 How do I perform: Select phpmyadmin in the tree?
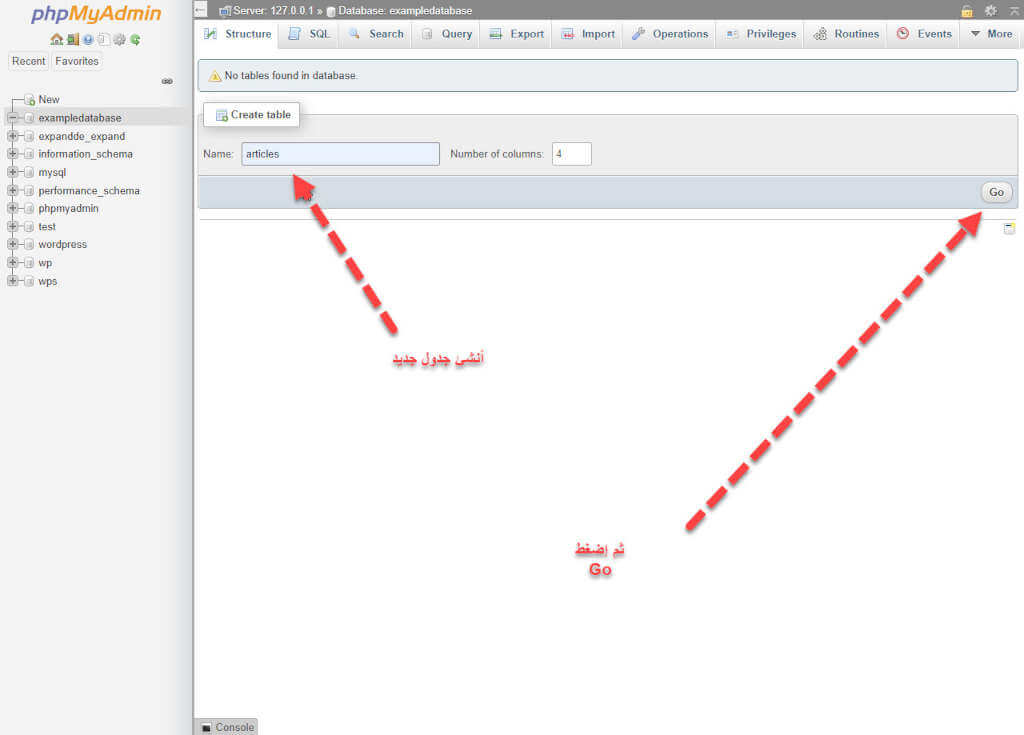pos(69,208)
